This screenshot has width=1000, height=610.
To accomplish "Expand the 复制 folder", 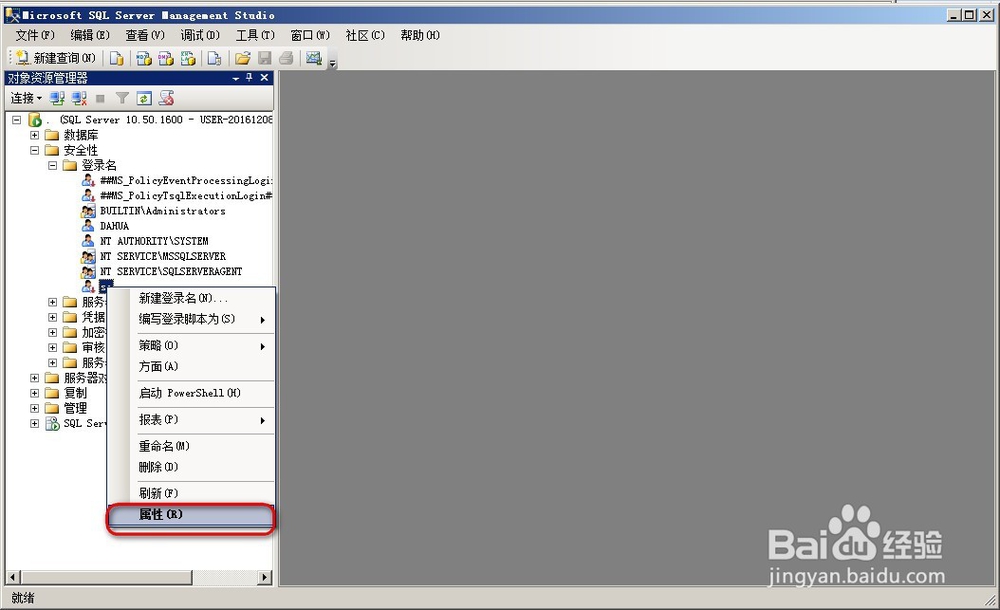I will click(x=34, y=393).
